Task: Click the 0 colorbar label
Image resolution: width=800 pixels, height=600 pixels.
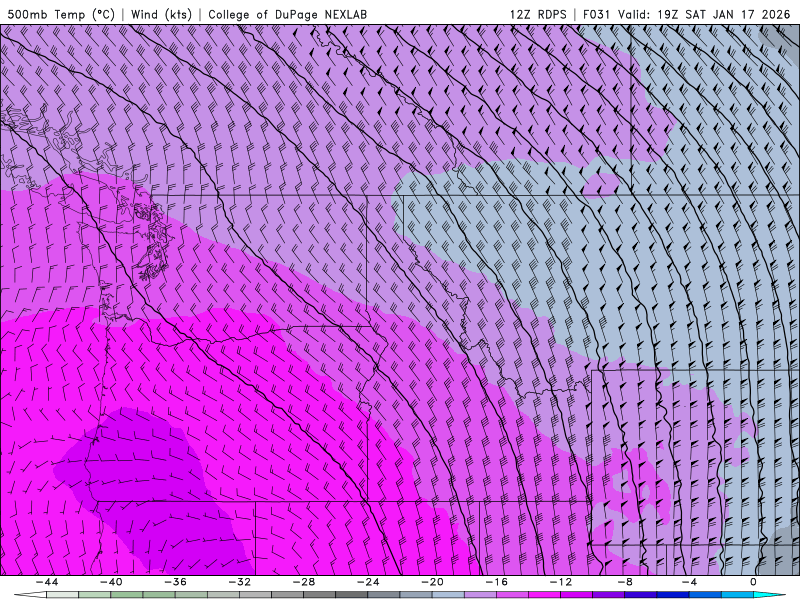Action: point(753,582)
